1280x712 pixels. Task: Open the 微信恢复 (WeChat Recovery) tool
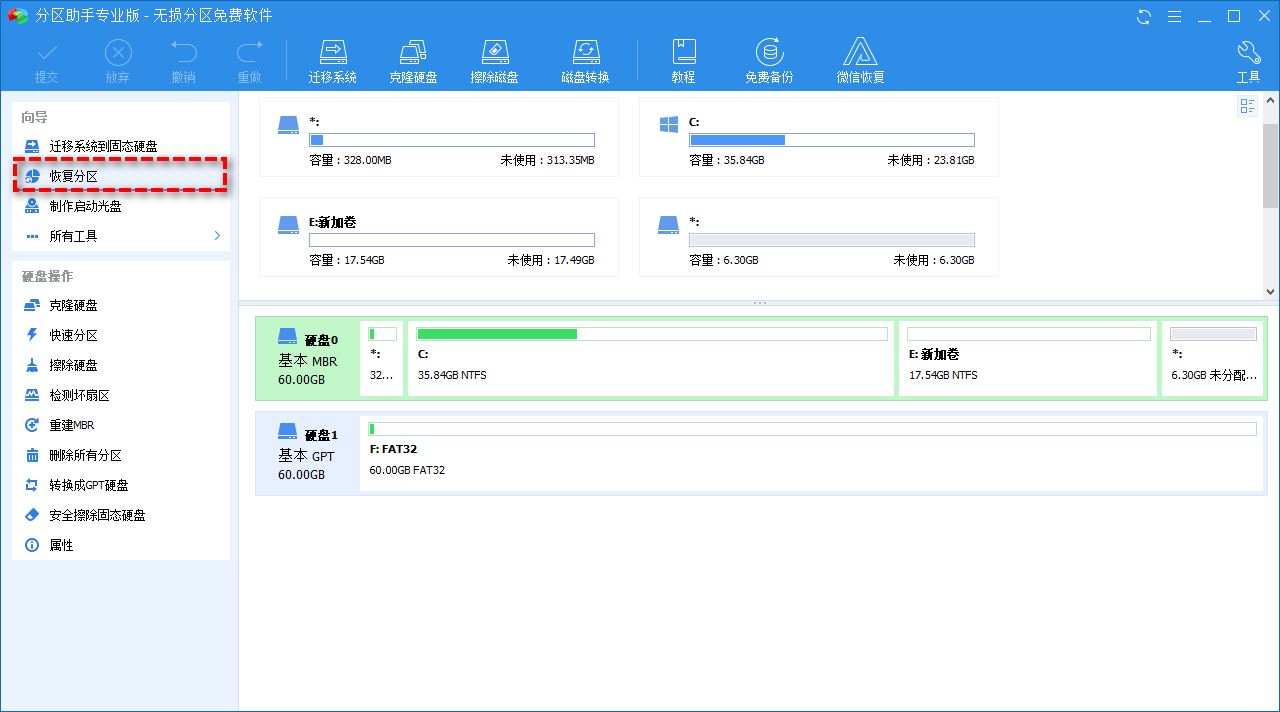(860, 58)
